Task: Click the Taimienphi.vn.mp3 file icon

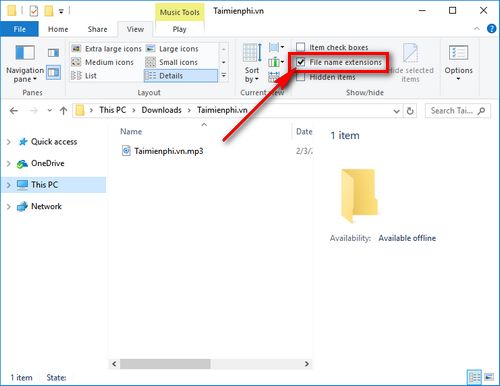Action: 126,151
